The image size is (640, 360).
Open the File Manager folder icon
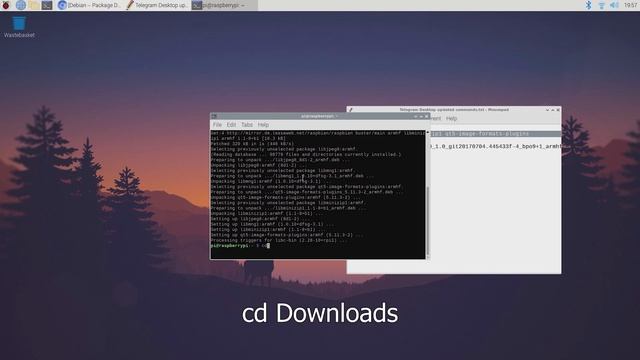pos(34,5)
